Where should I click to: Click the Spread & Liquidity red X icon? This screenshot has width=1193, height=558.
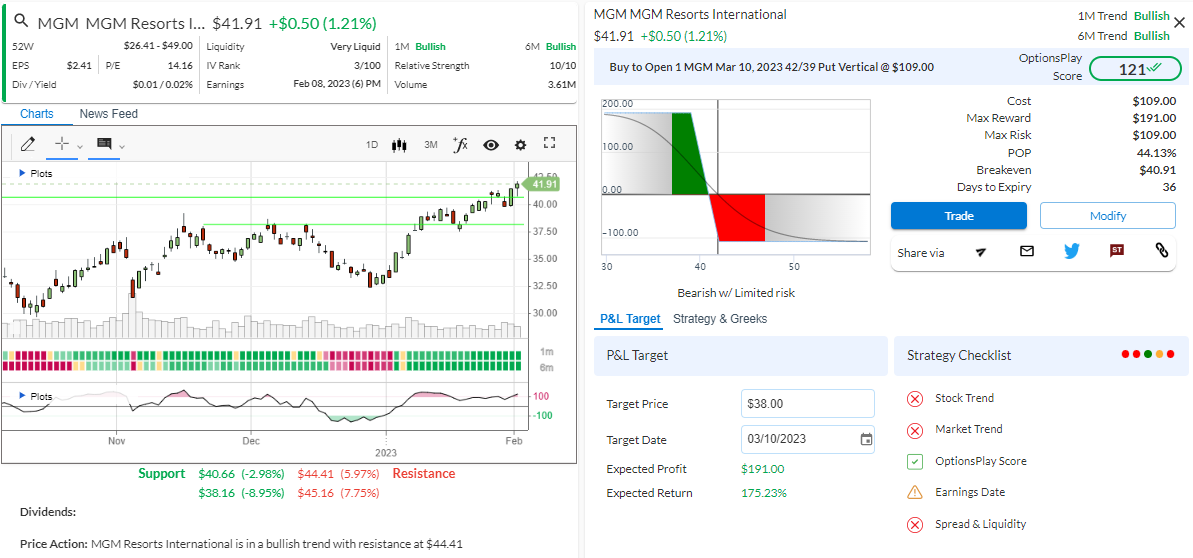915,525
